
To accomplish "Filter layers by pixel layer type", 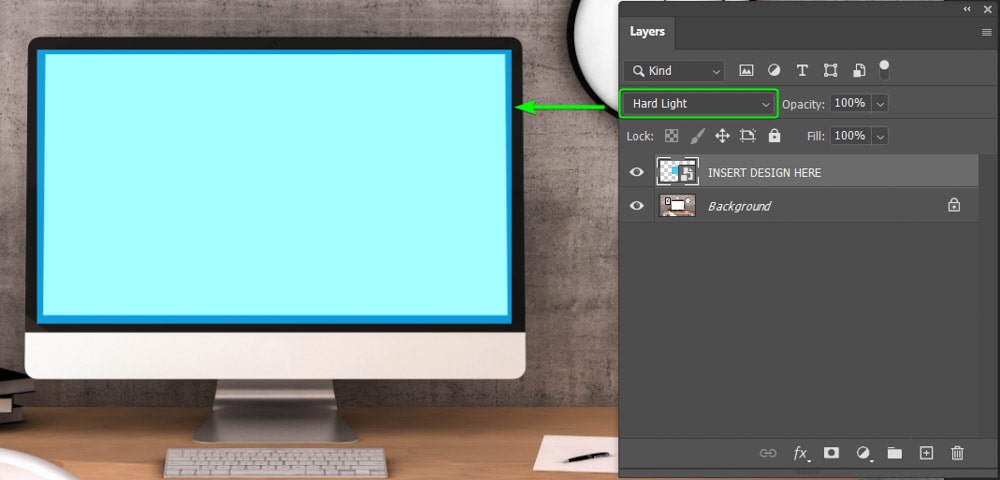I will [x=746, y=71].
